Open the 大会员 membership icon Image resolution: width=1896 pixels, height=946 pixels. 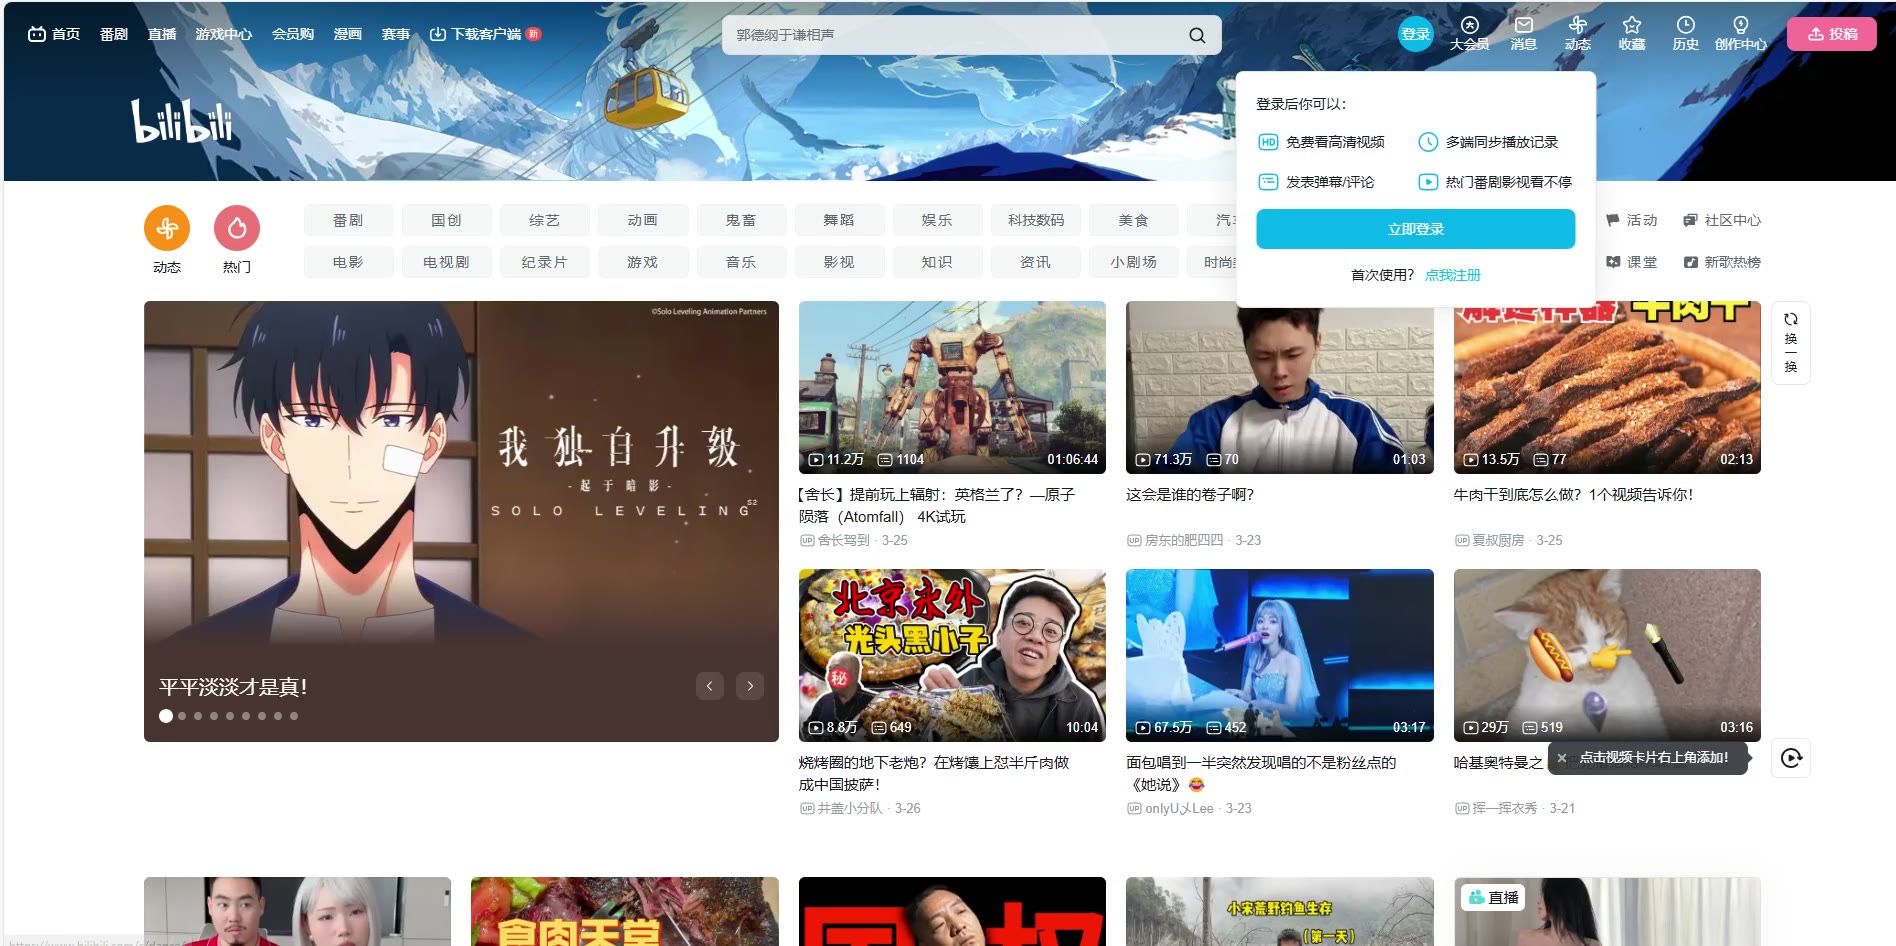tap(1469, 25)
